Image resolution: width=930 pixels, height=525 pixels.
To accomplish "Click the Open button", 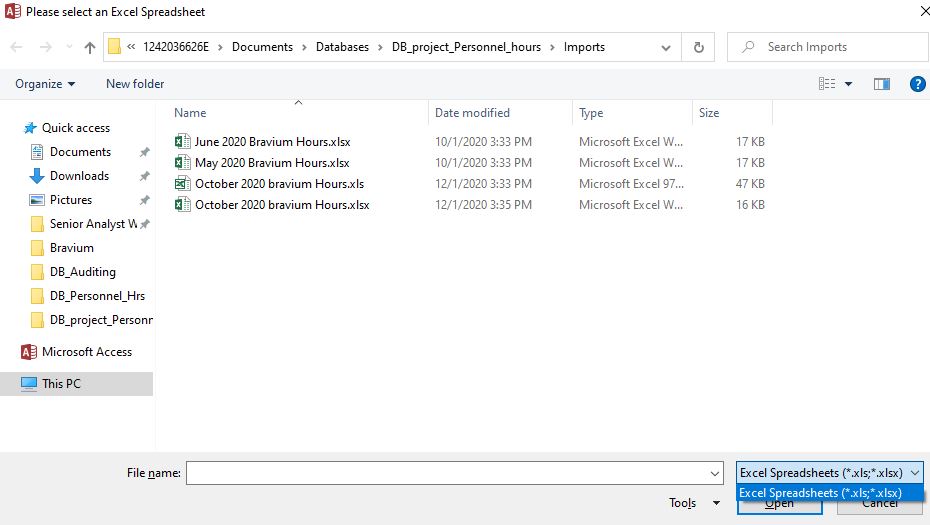I will click(x=779, y=508).
